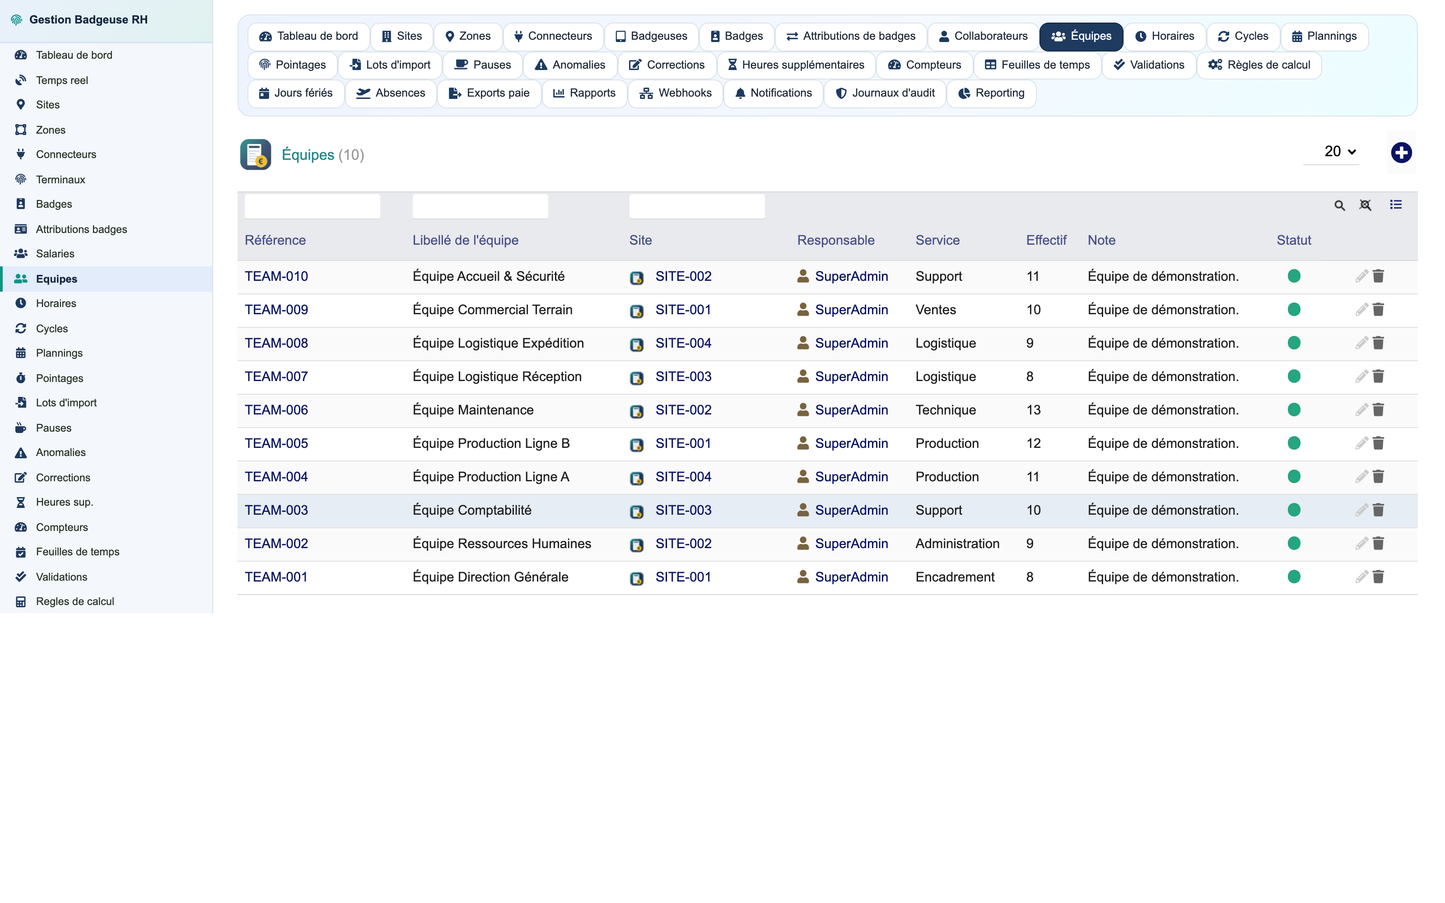The width and height of the screenshot is (1445, 903).
Task: Delete TEAM-004 with the trash icon
Action: click(x=1378, y=477)
